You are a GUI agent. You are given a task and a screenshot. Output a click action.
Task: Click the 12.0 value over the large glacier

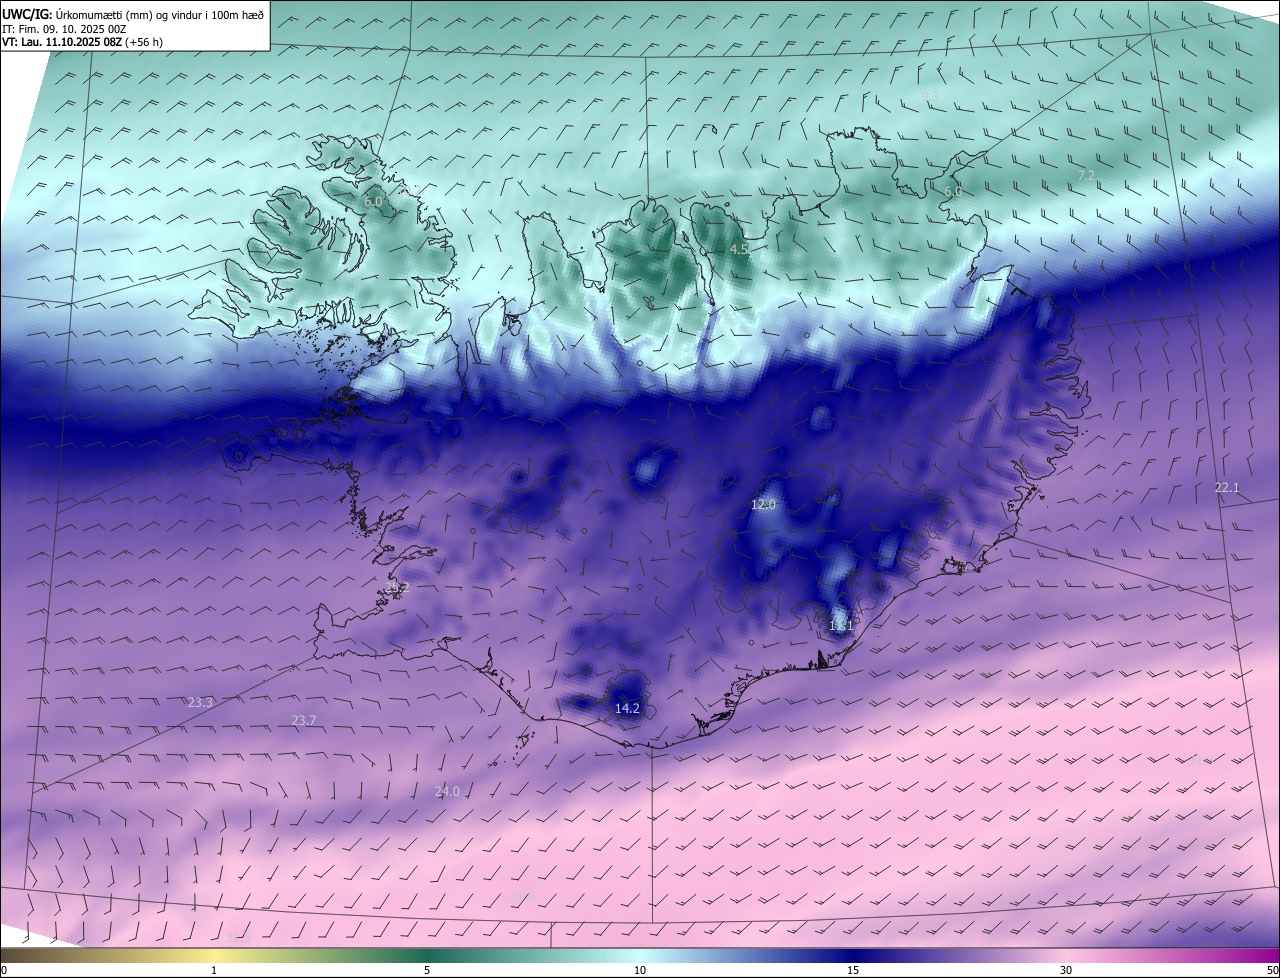click(x=763, y=505)
